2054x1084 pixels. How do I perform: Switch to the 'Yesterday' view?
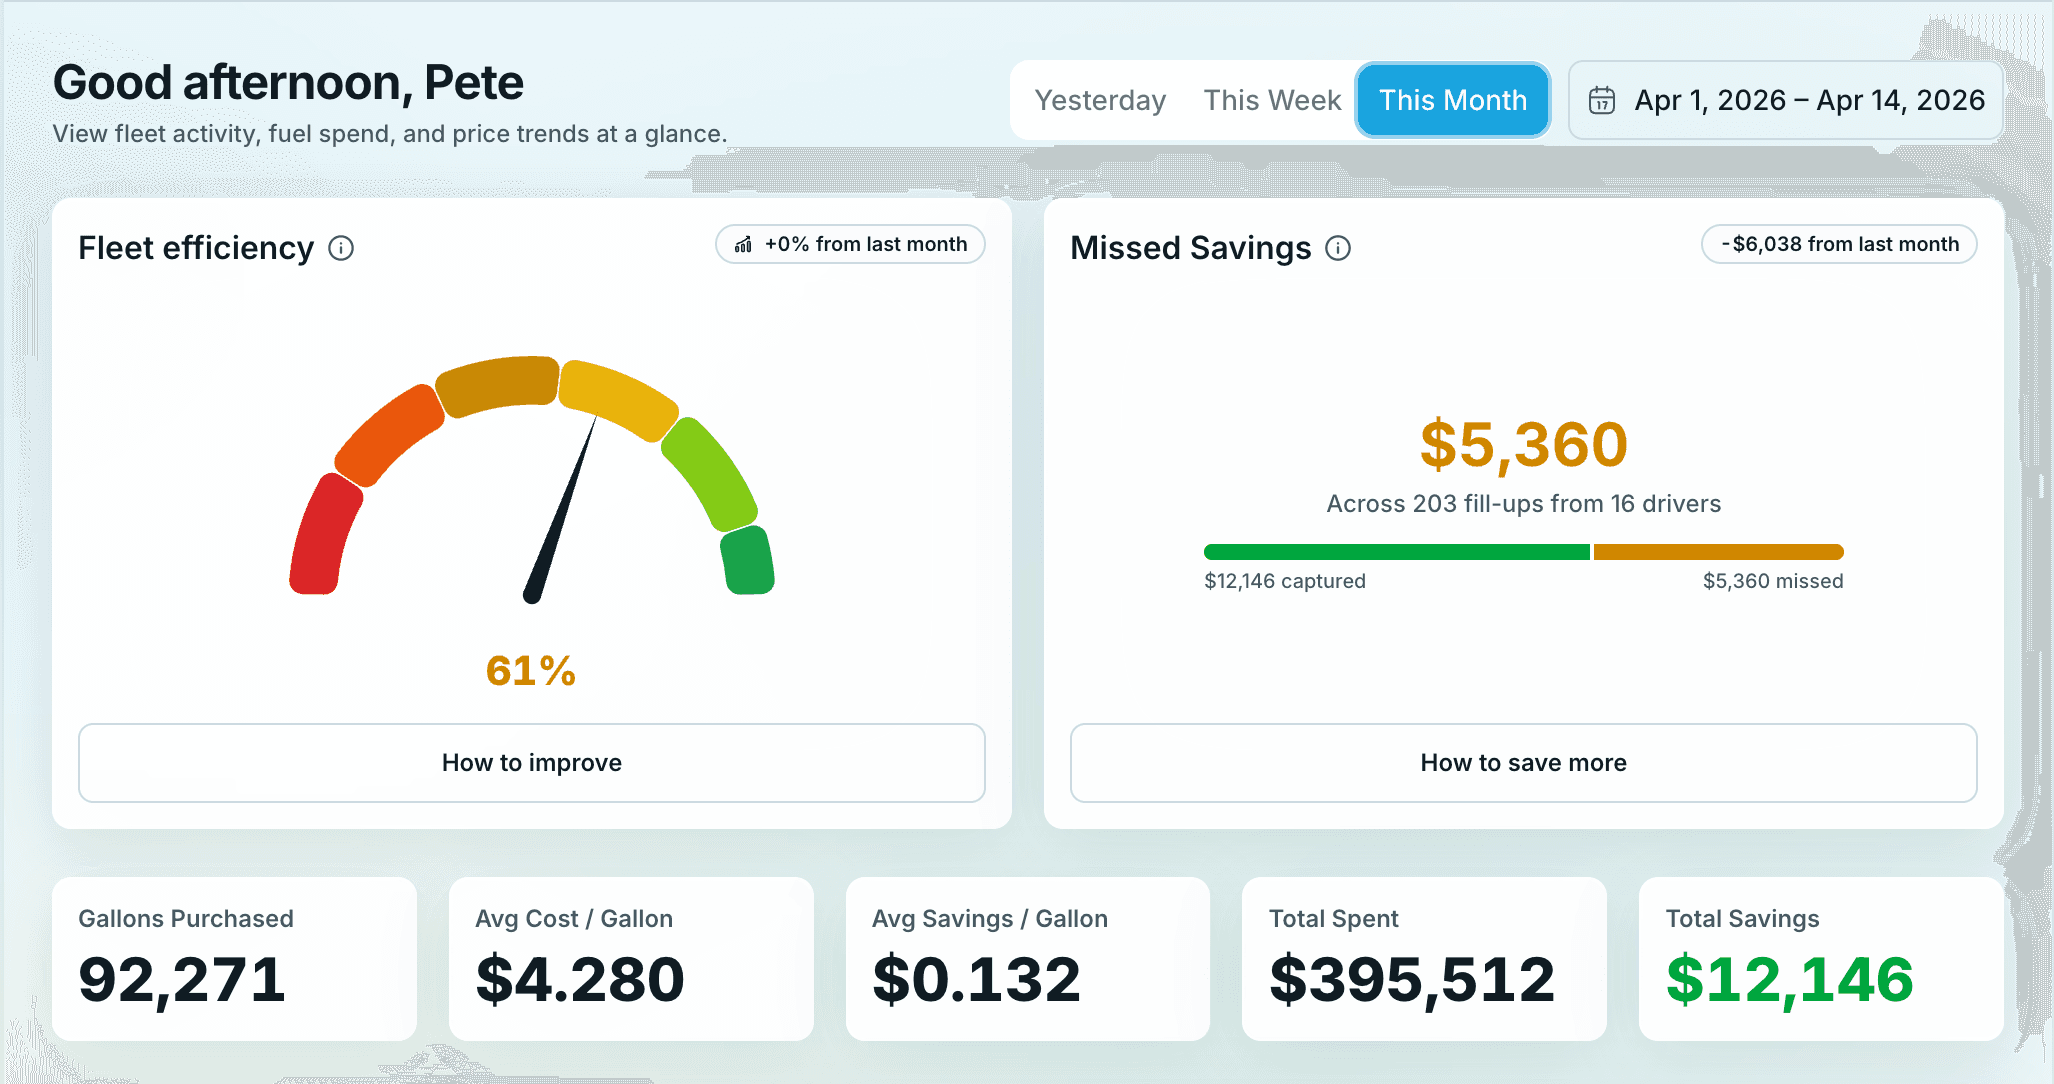[1100, 100]
